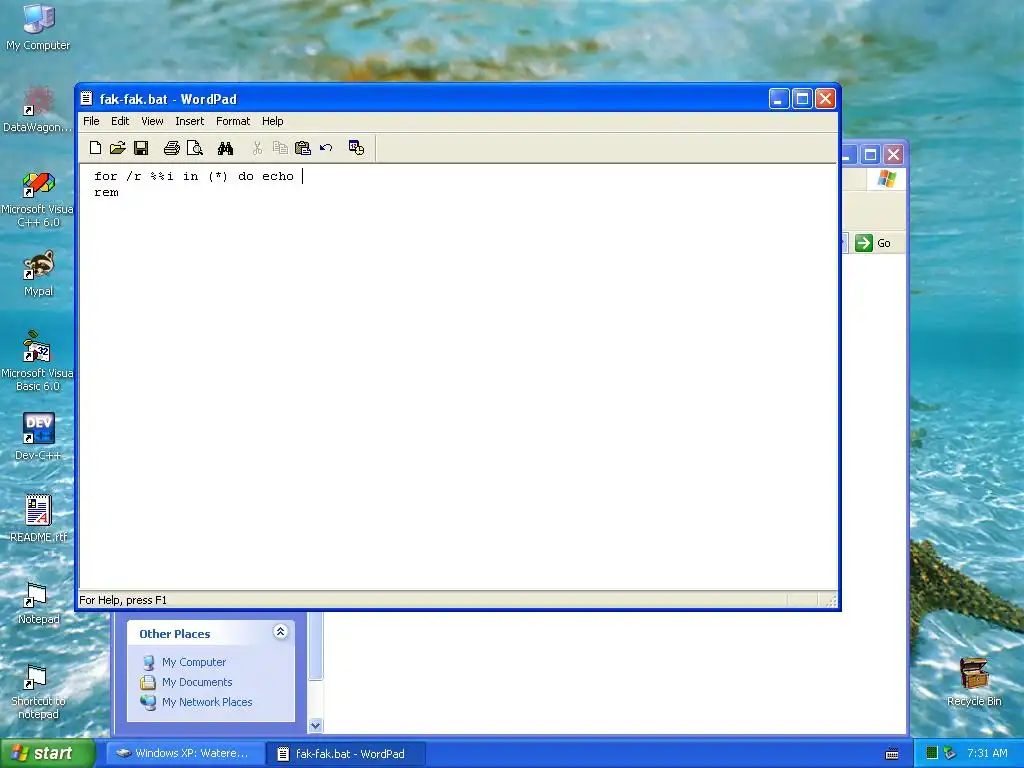Open a file with the Open icon
Screen dimensions: 1024x768
(x=118, y=148)
